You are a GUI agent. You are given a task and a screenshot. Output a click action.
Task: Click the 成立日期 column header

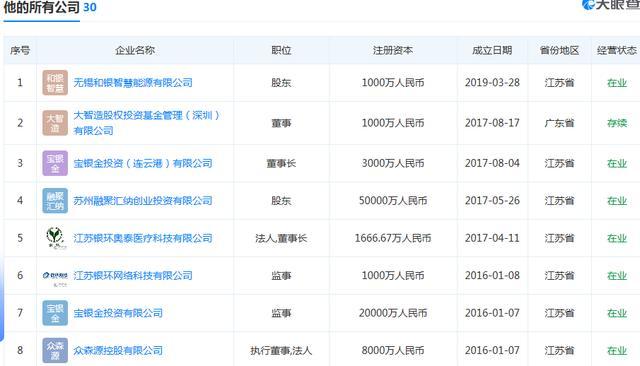pyautogui.click(x=492, y=51)
